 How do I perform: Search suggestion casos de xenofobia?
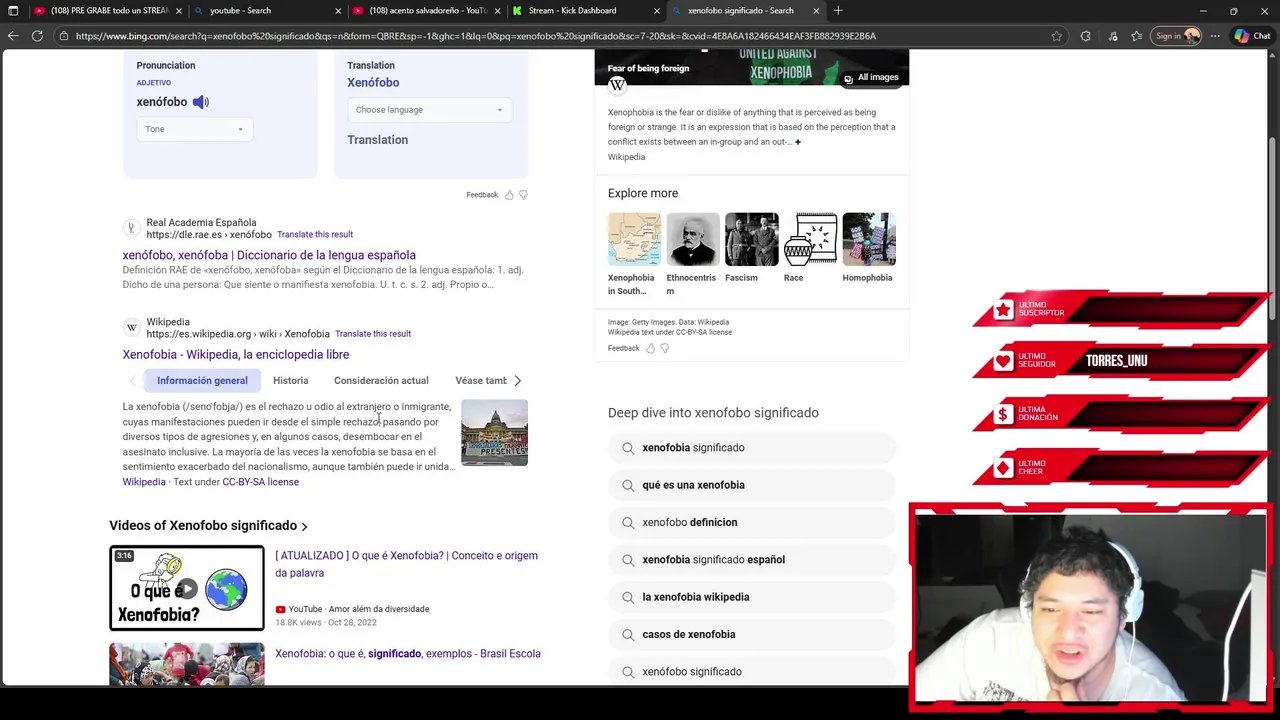[x=751, y=634]
